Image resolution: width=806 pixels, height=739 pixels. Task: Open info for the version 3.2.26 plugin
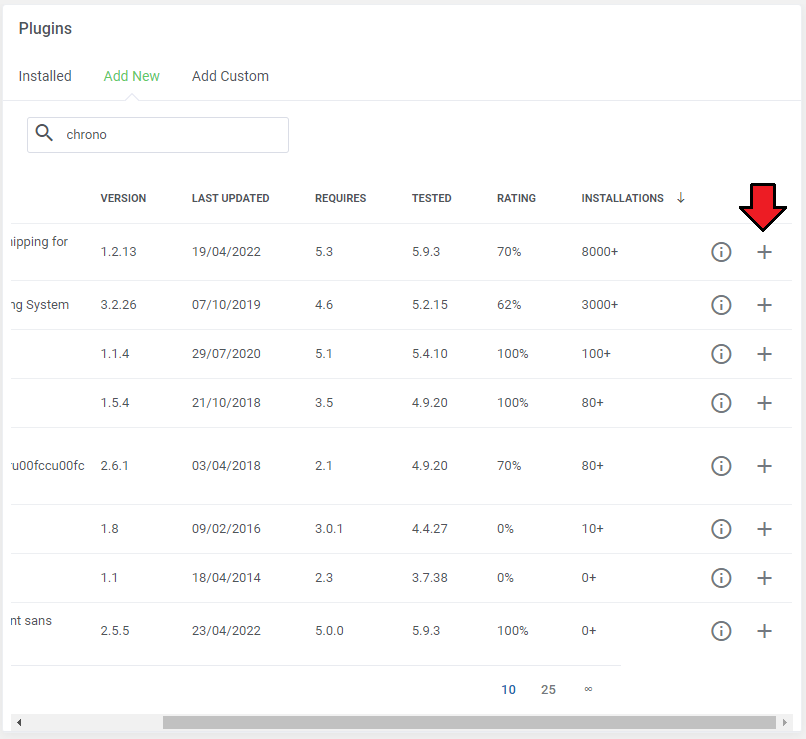point(721,305)
